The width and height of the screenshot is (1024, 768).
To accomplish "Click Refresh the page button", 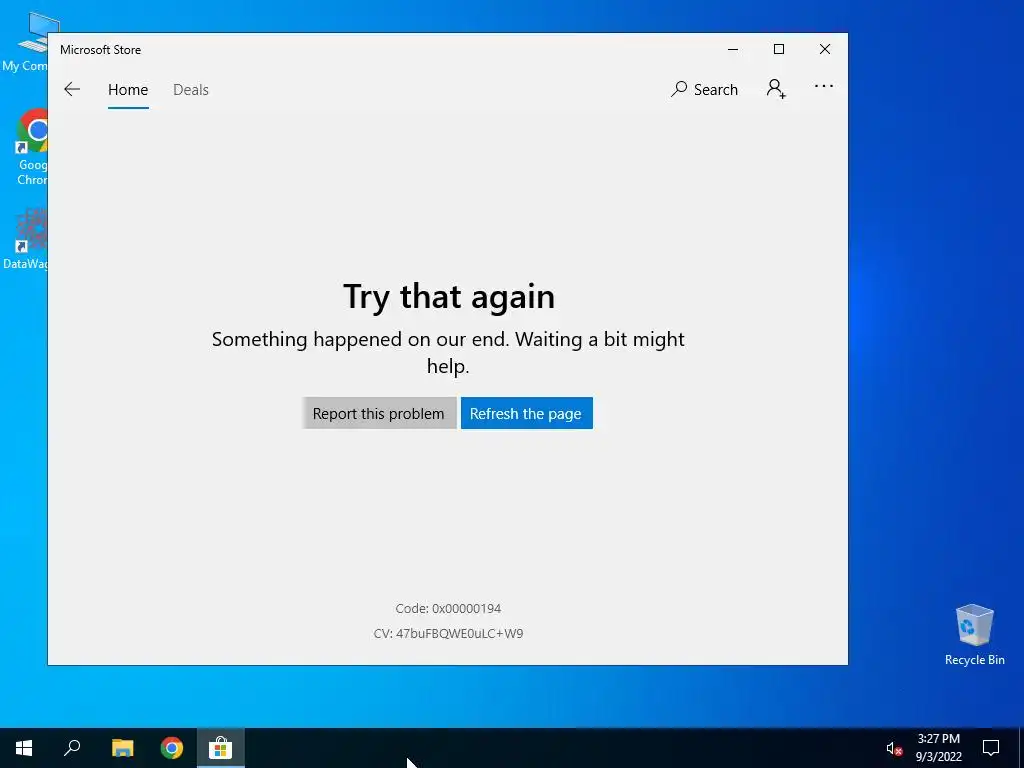I will 526,413.
